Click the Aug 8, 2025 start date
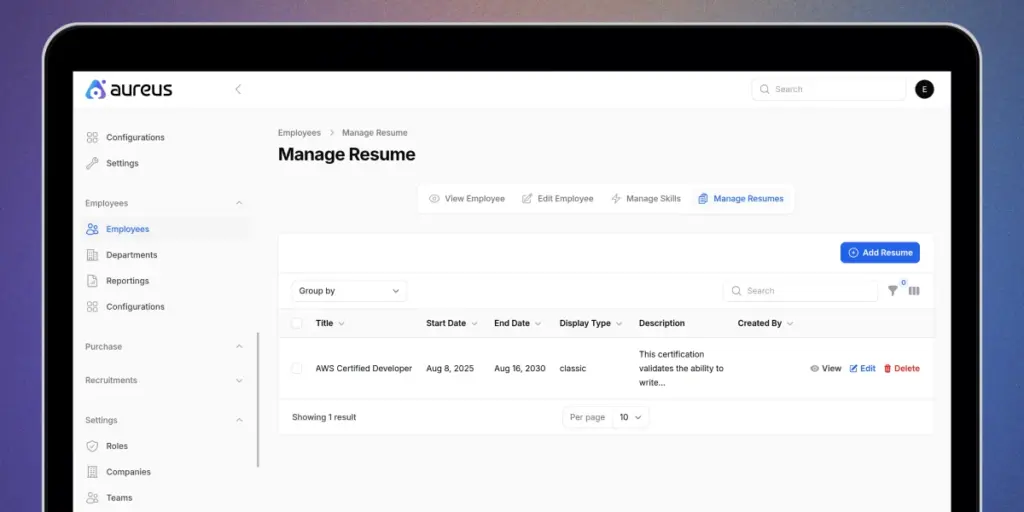 tap(450, 368)
